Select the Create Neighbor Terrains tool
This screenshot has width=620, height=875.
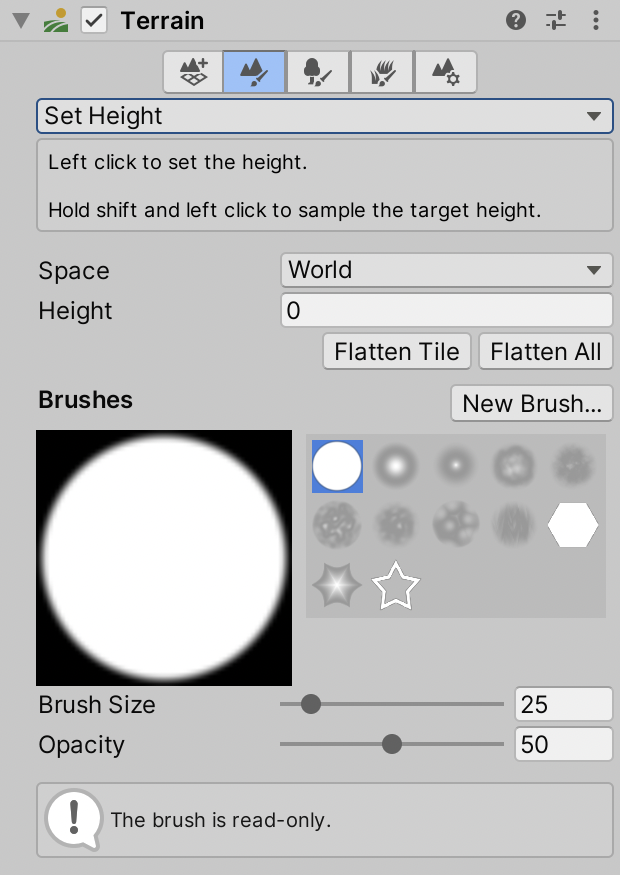pyautogui.click(x=194, y=72)
